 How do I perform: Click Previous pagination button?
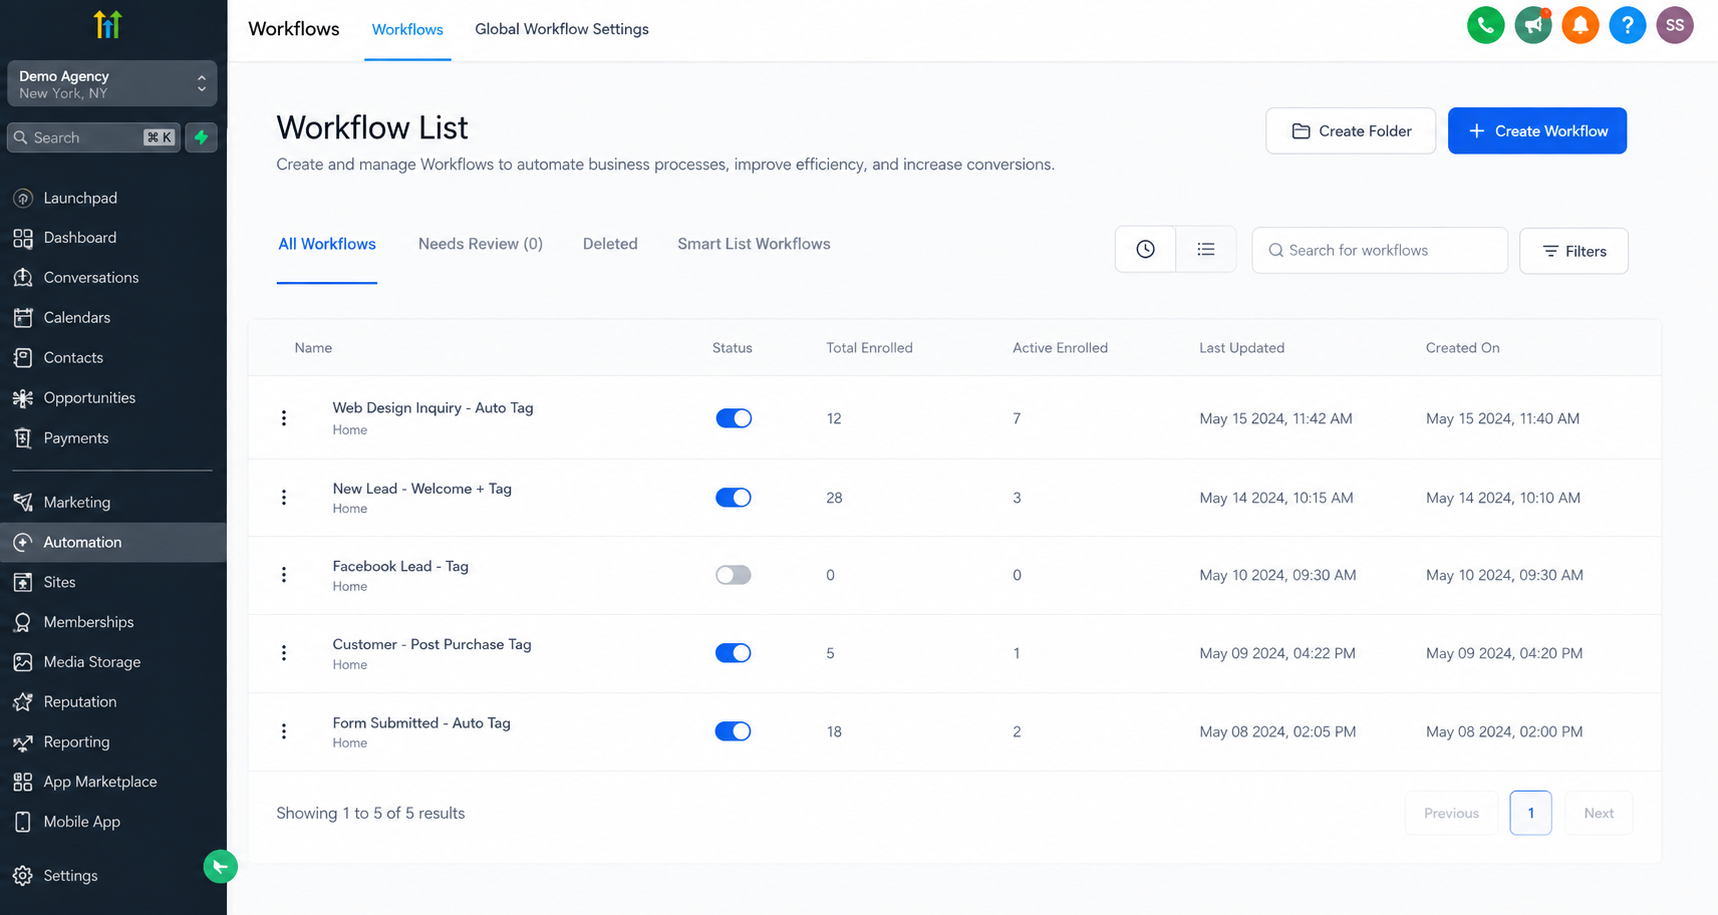[x=1451, y=813]
